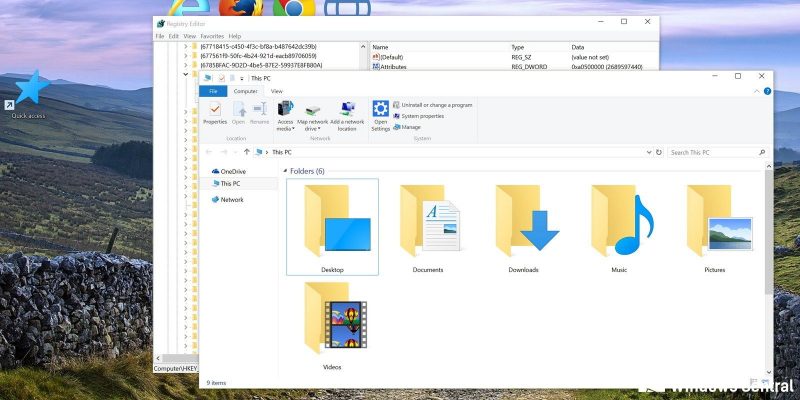This screenshot has height=400, width=800.
Task: Open the Downloads folder
Action: point(523,222)
